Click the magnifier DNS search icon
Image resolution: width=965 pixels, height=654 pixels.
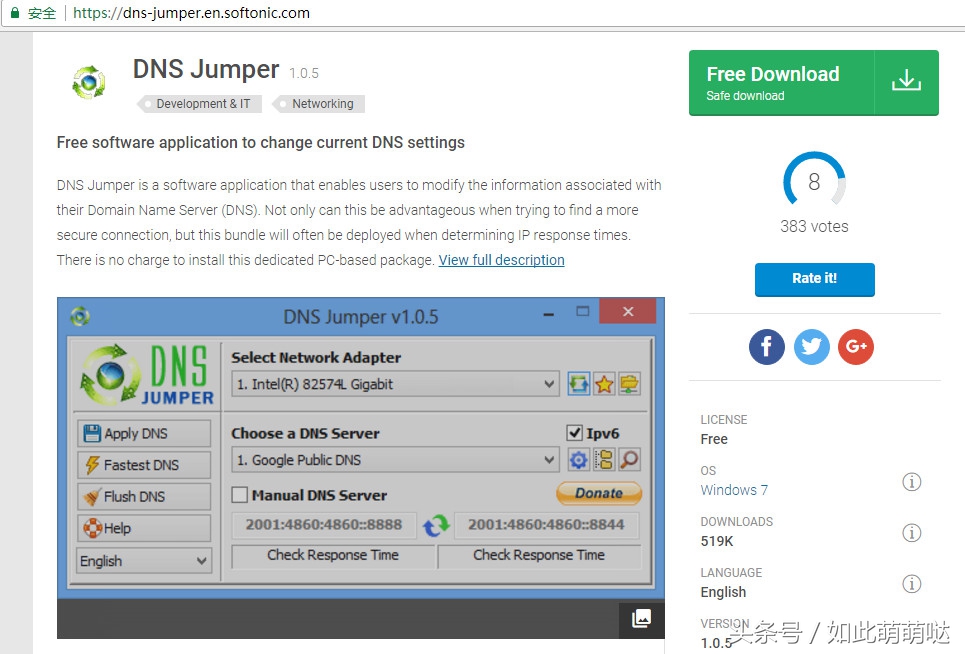pos(629,460)
